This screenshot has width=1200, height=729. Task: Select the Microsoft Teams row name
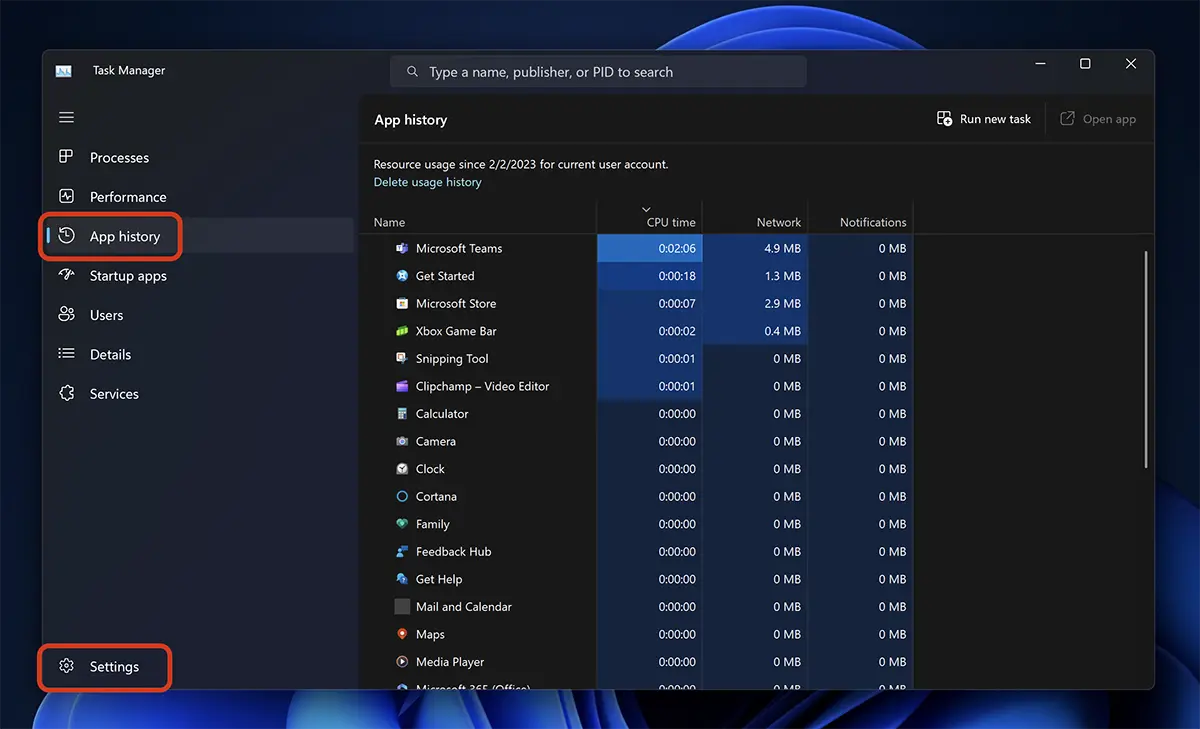click(459, 248)
